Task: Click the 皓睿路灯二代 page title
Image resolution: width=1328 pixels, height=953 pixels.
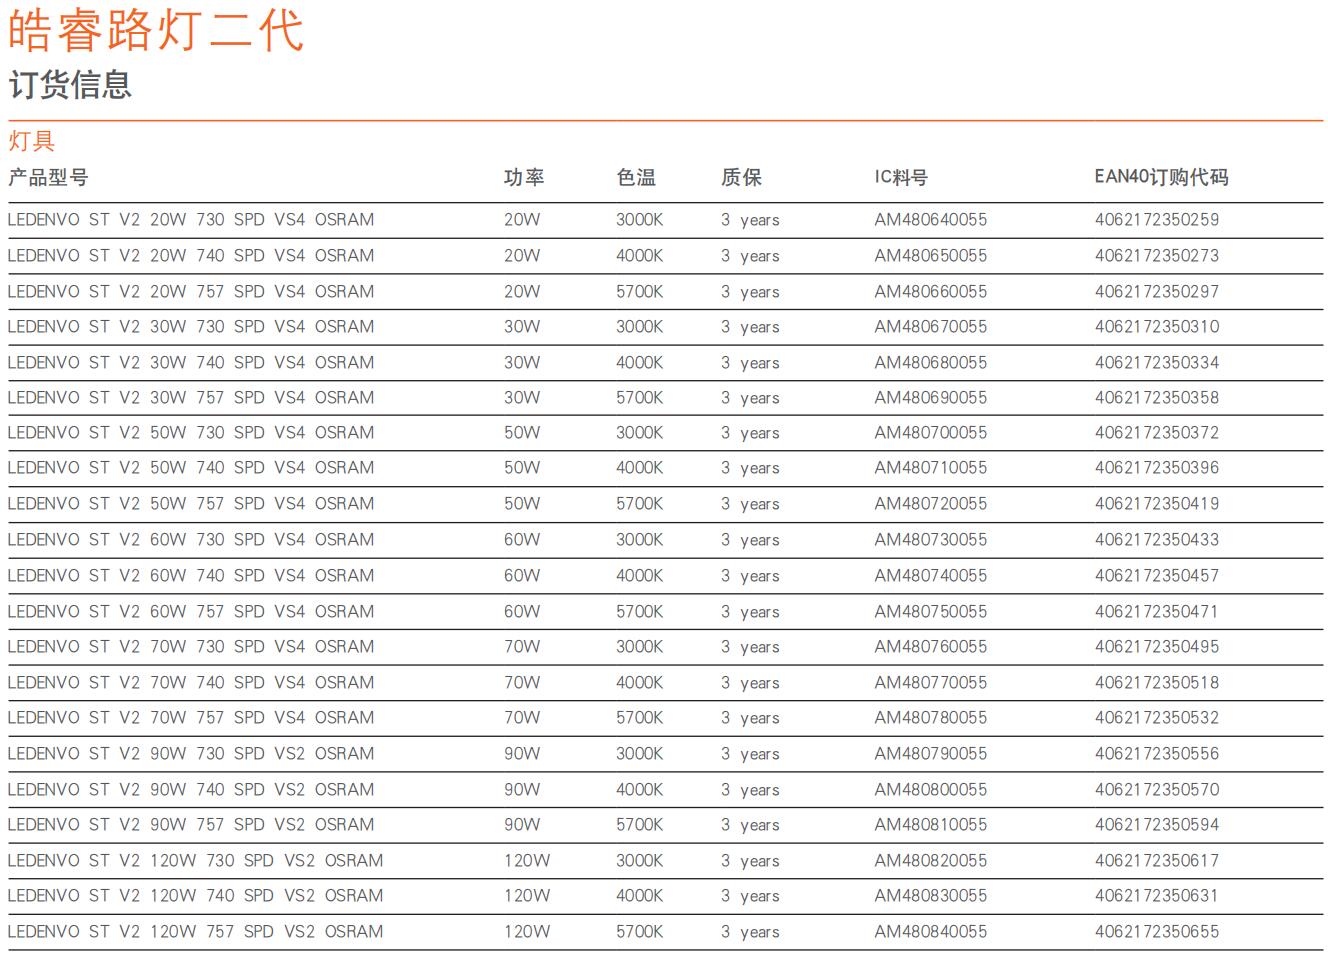Action: [x=156, y=30]
